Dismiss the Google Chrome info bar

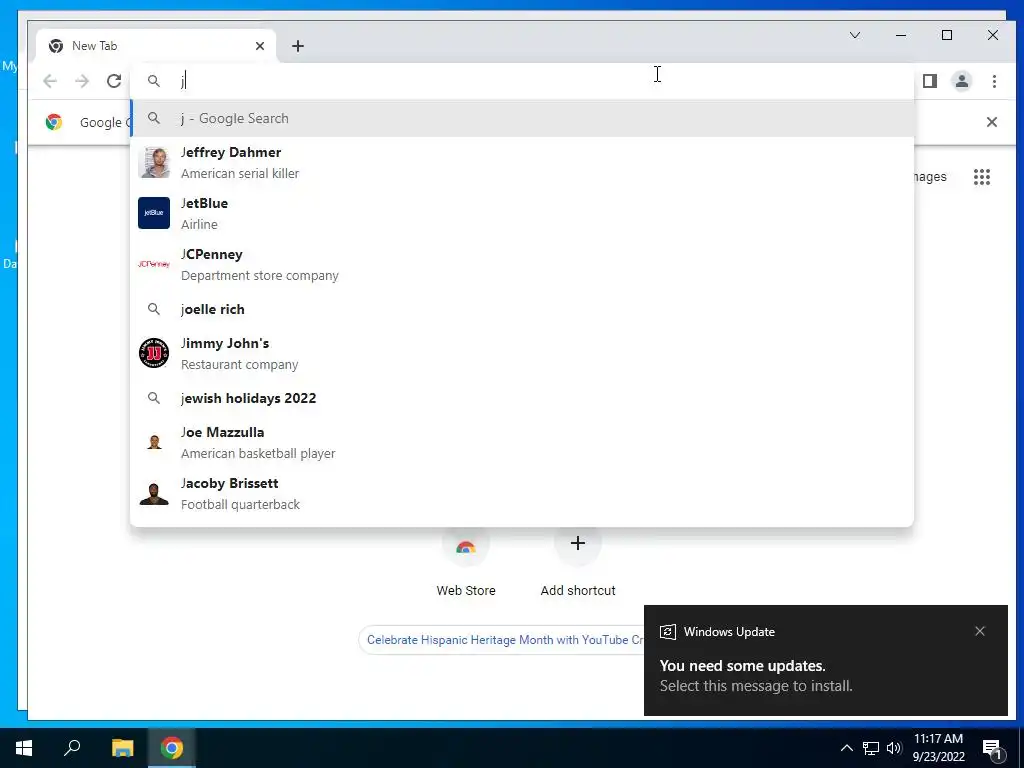[991, 122]
